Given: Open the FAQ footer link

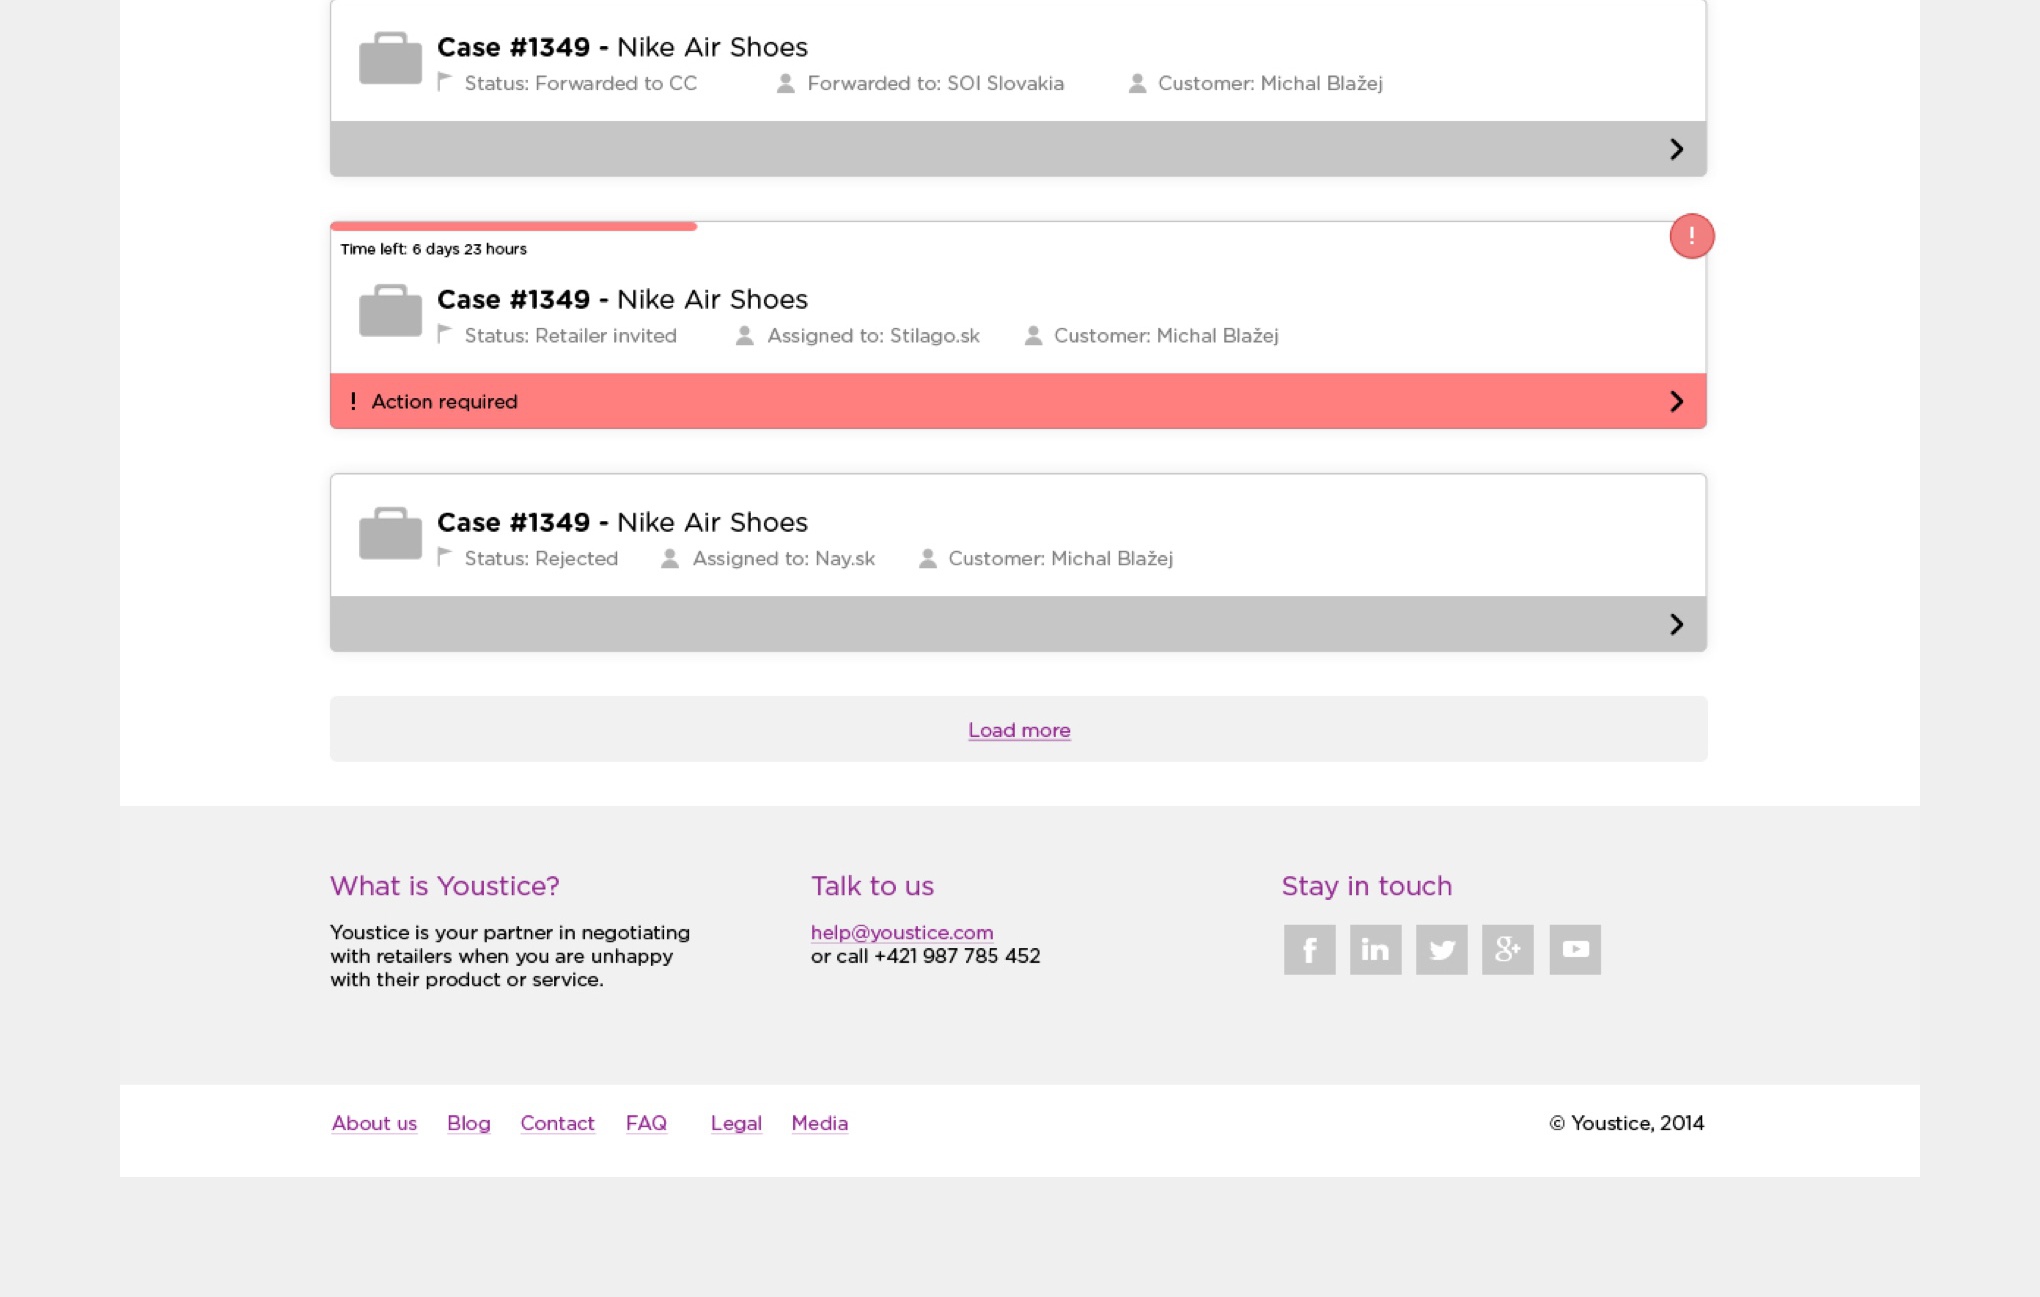Looking at the screenshot, I should pos(646,1123).
